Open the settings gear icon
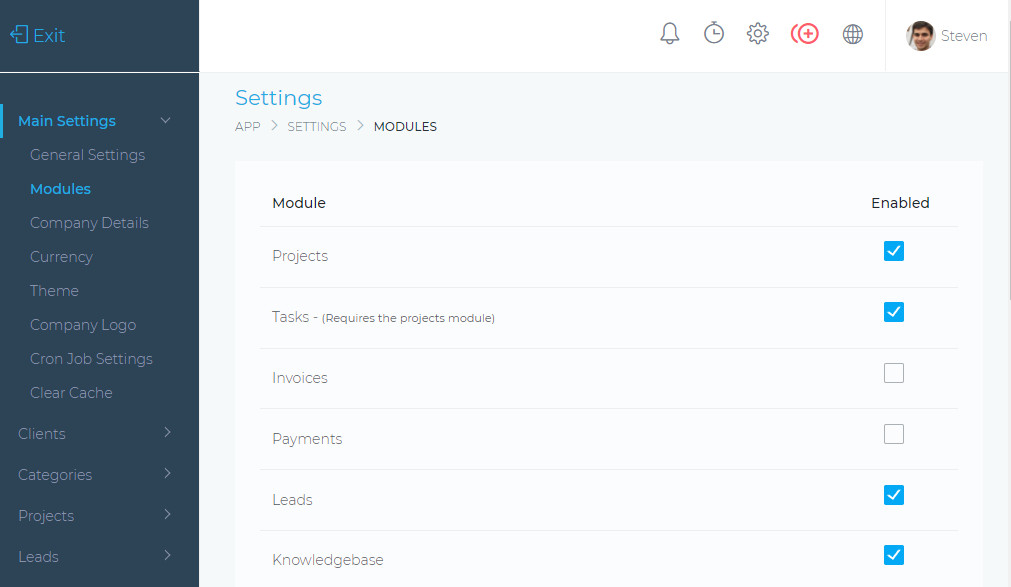This screenshot has height=587, width=1011. [758, 34]
